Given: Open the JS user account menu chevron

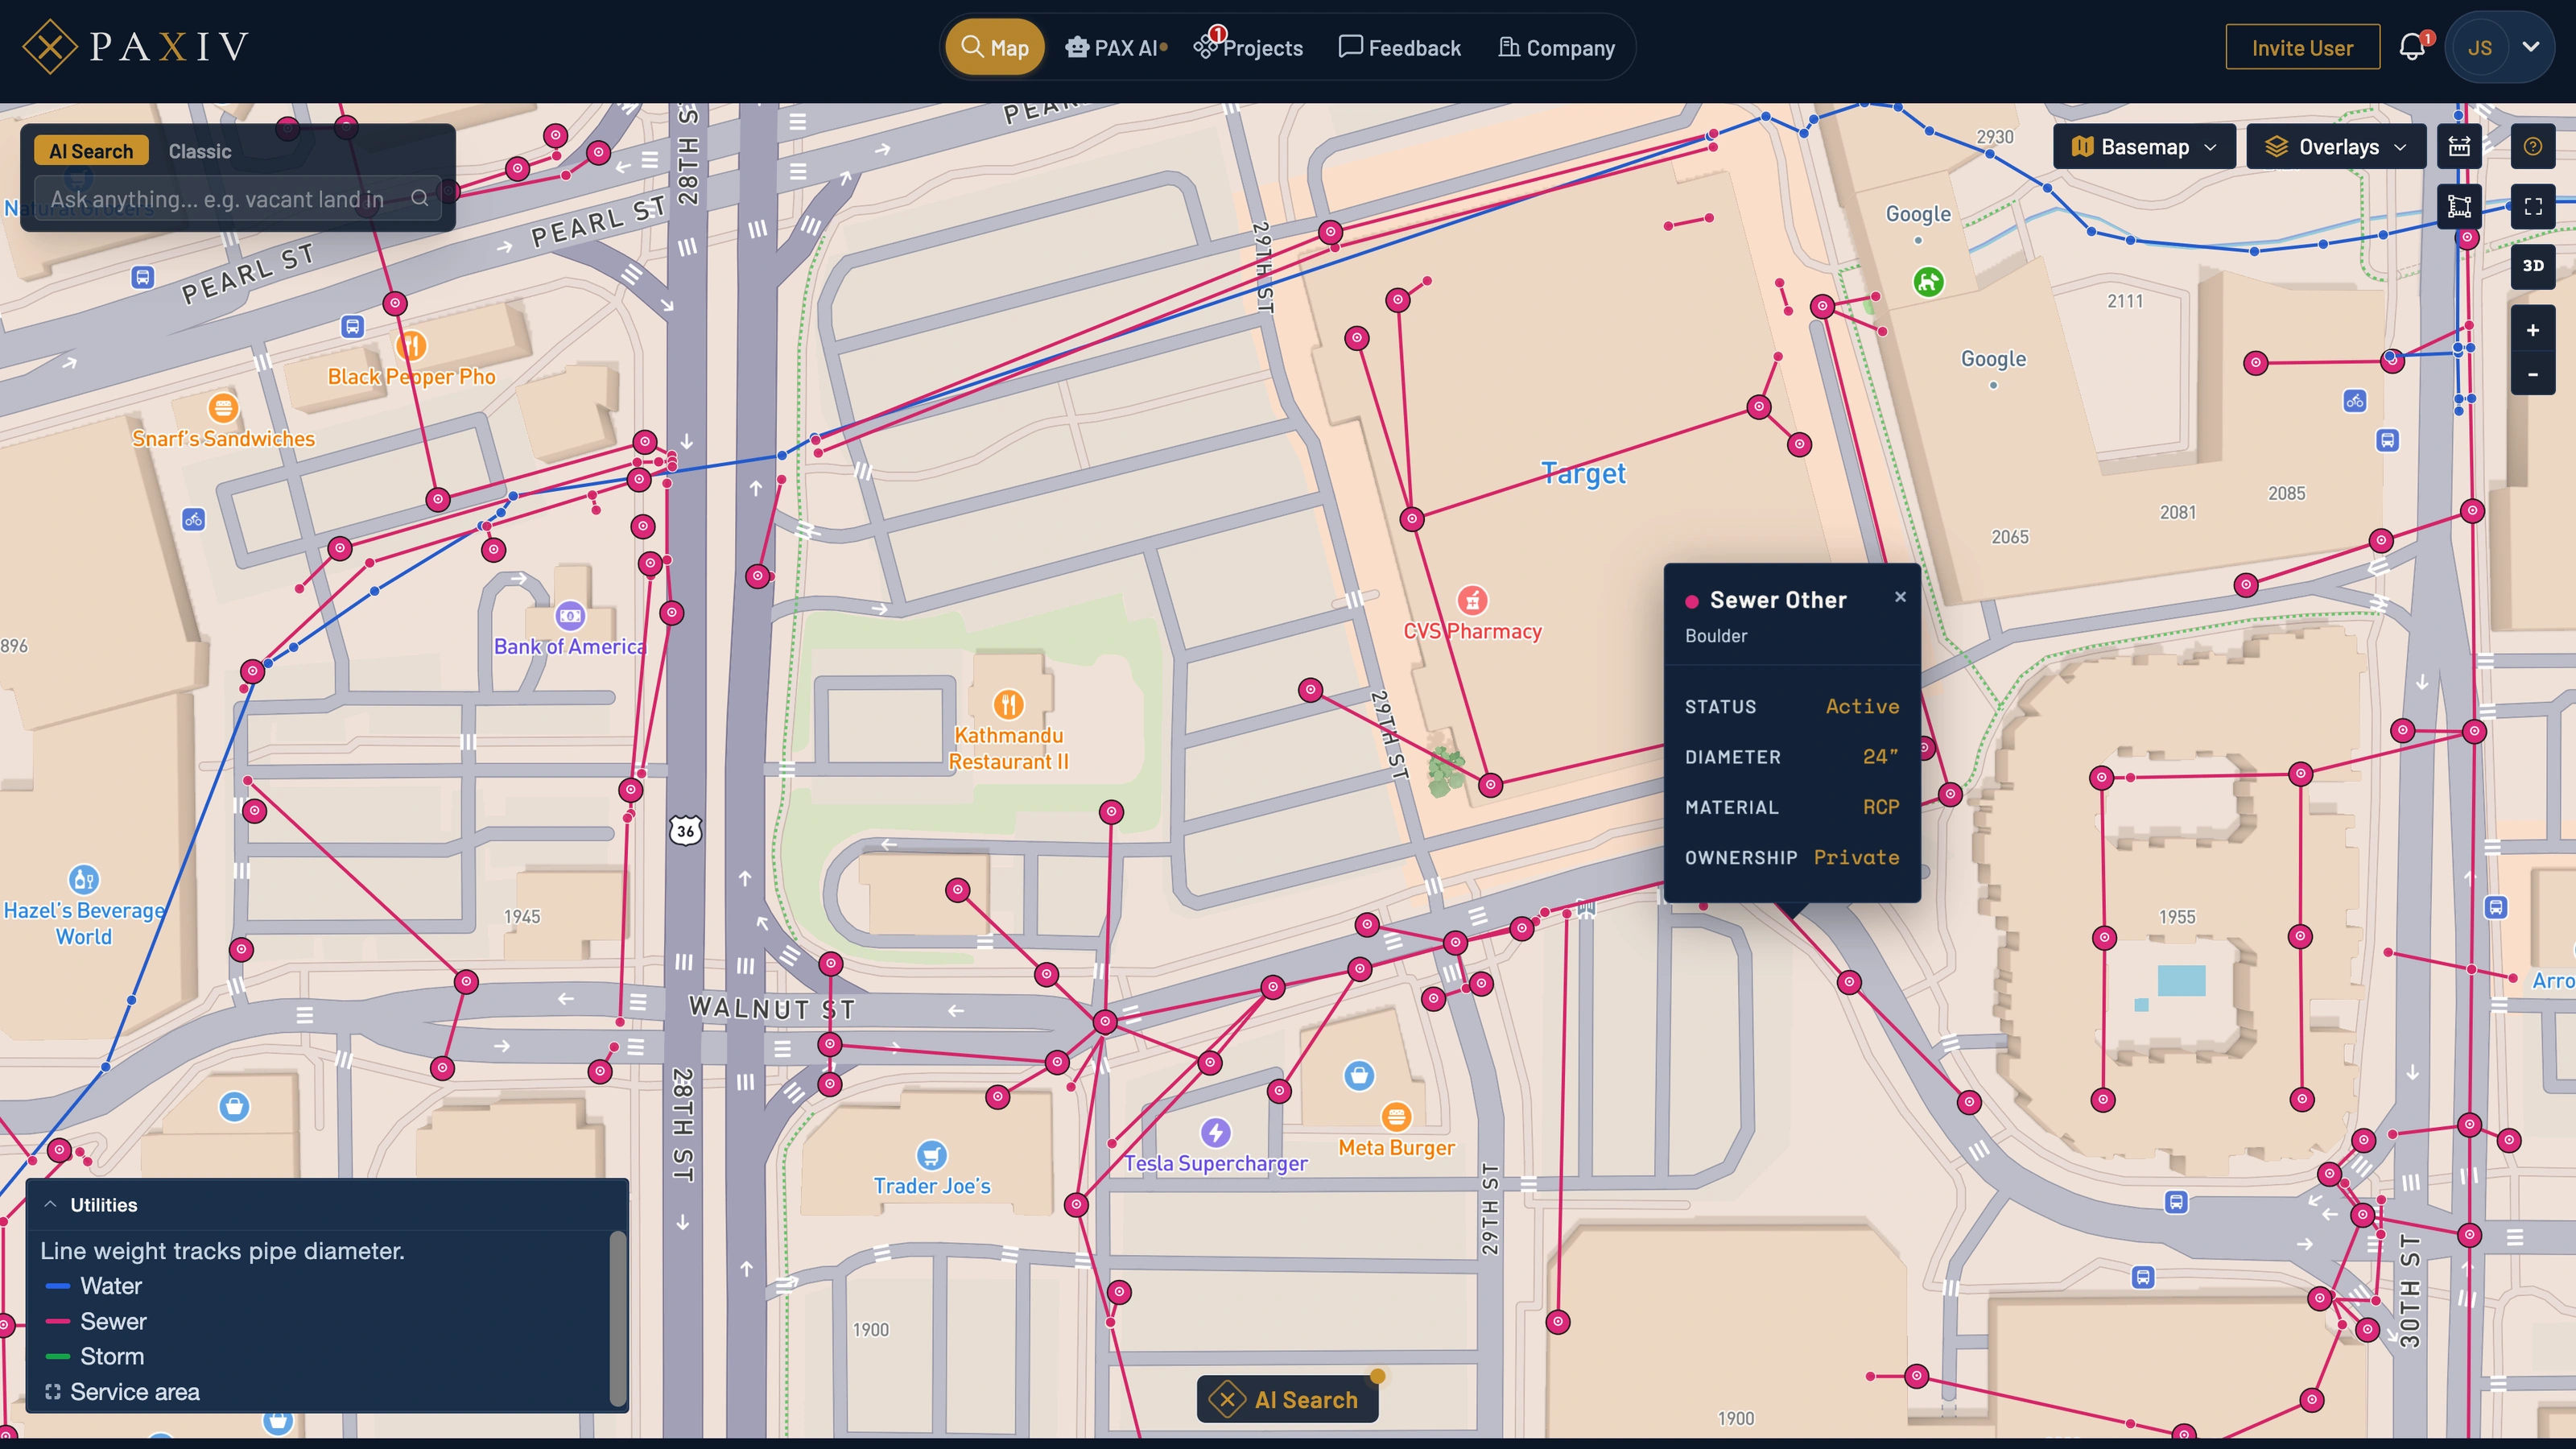Looking at the screenshot, I should (2531, 47).
